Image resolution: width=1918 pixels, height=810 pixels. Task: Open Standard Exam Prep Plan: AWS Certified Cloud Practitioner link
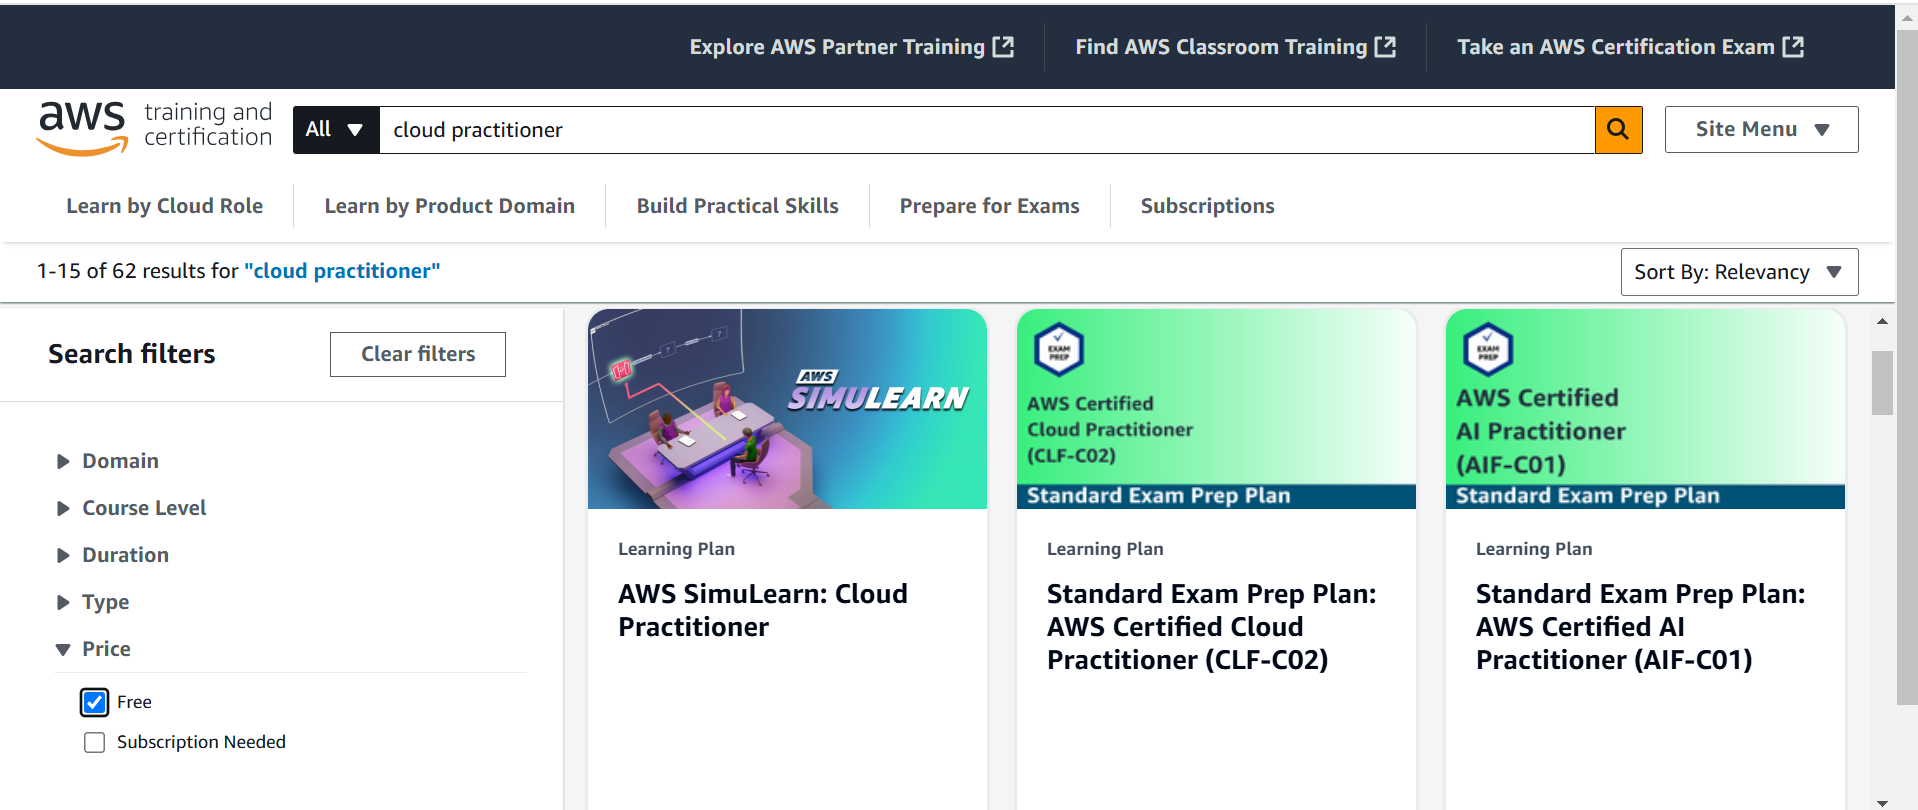tap(1211, 627)
